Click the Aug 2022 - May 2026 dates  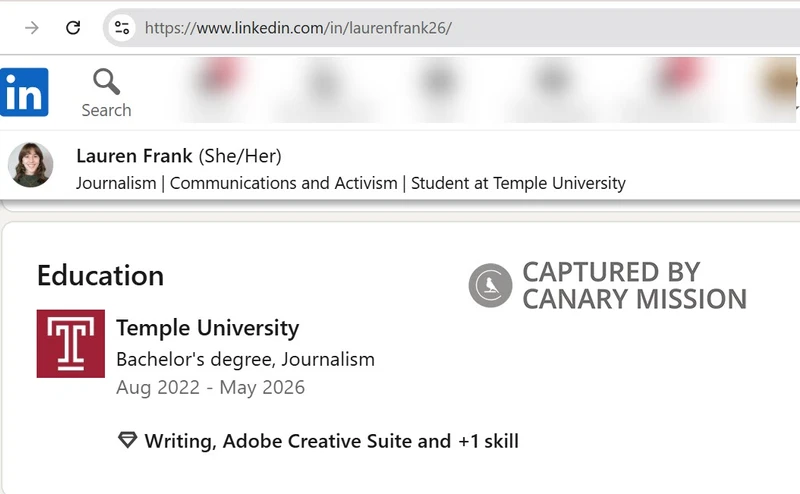210,387
